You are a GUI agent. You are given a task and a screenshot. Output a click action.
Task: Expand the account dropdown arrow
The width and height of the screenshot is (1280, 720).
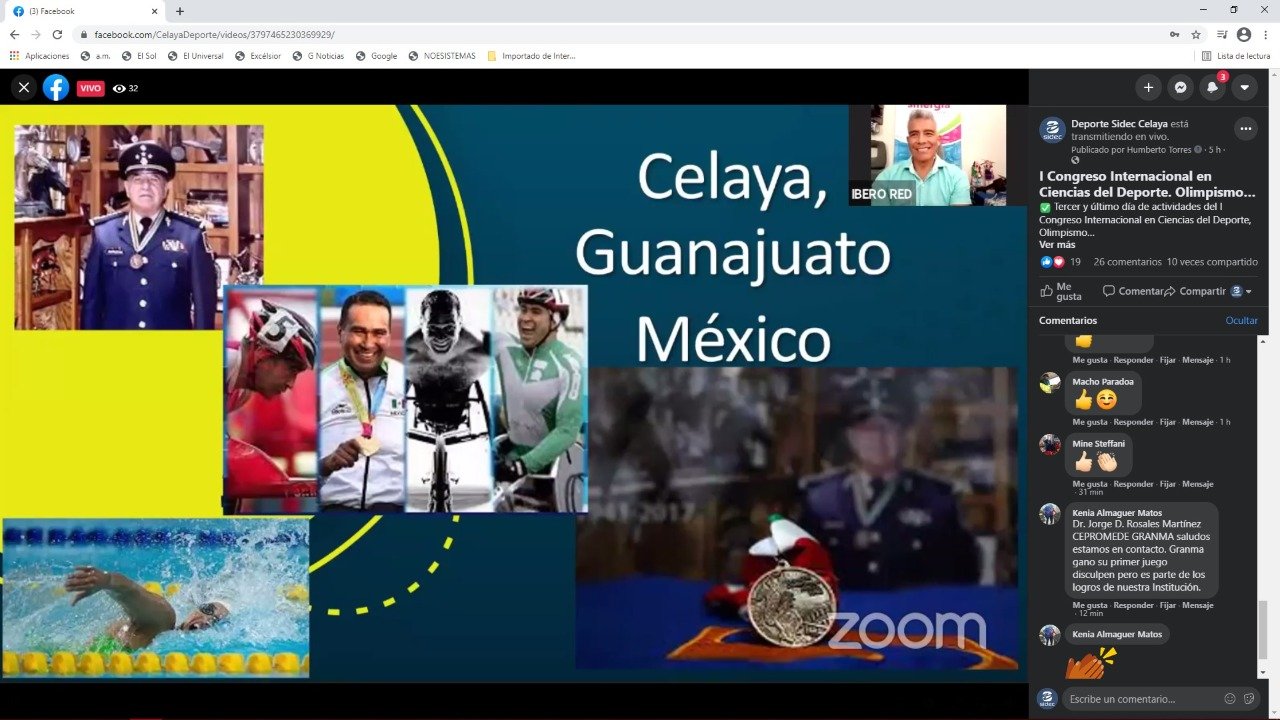(x=1244, y=88)
